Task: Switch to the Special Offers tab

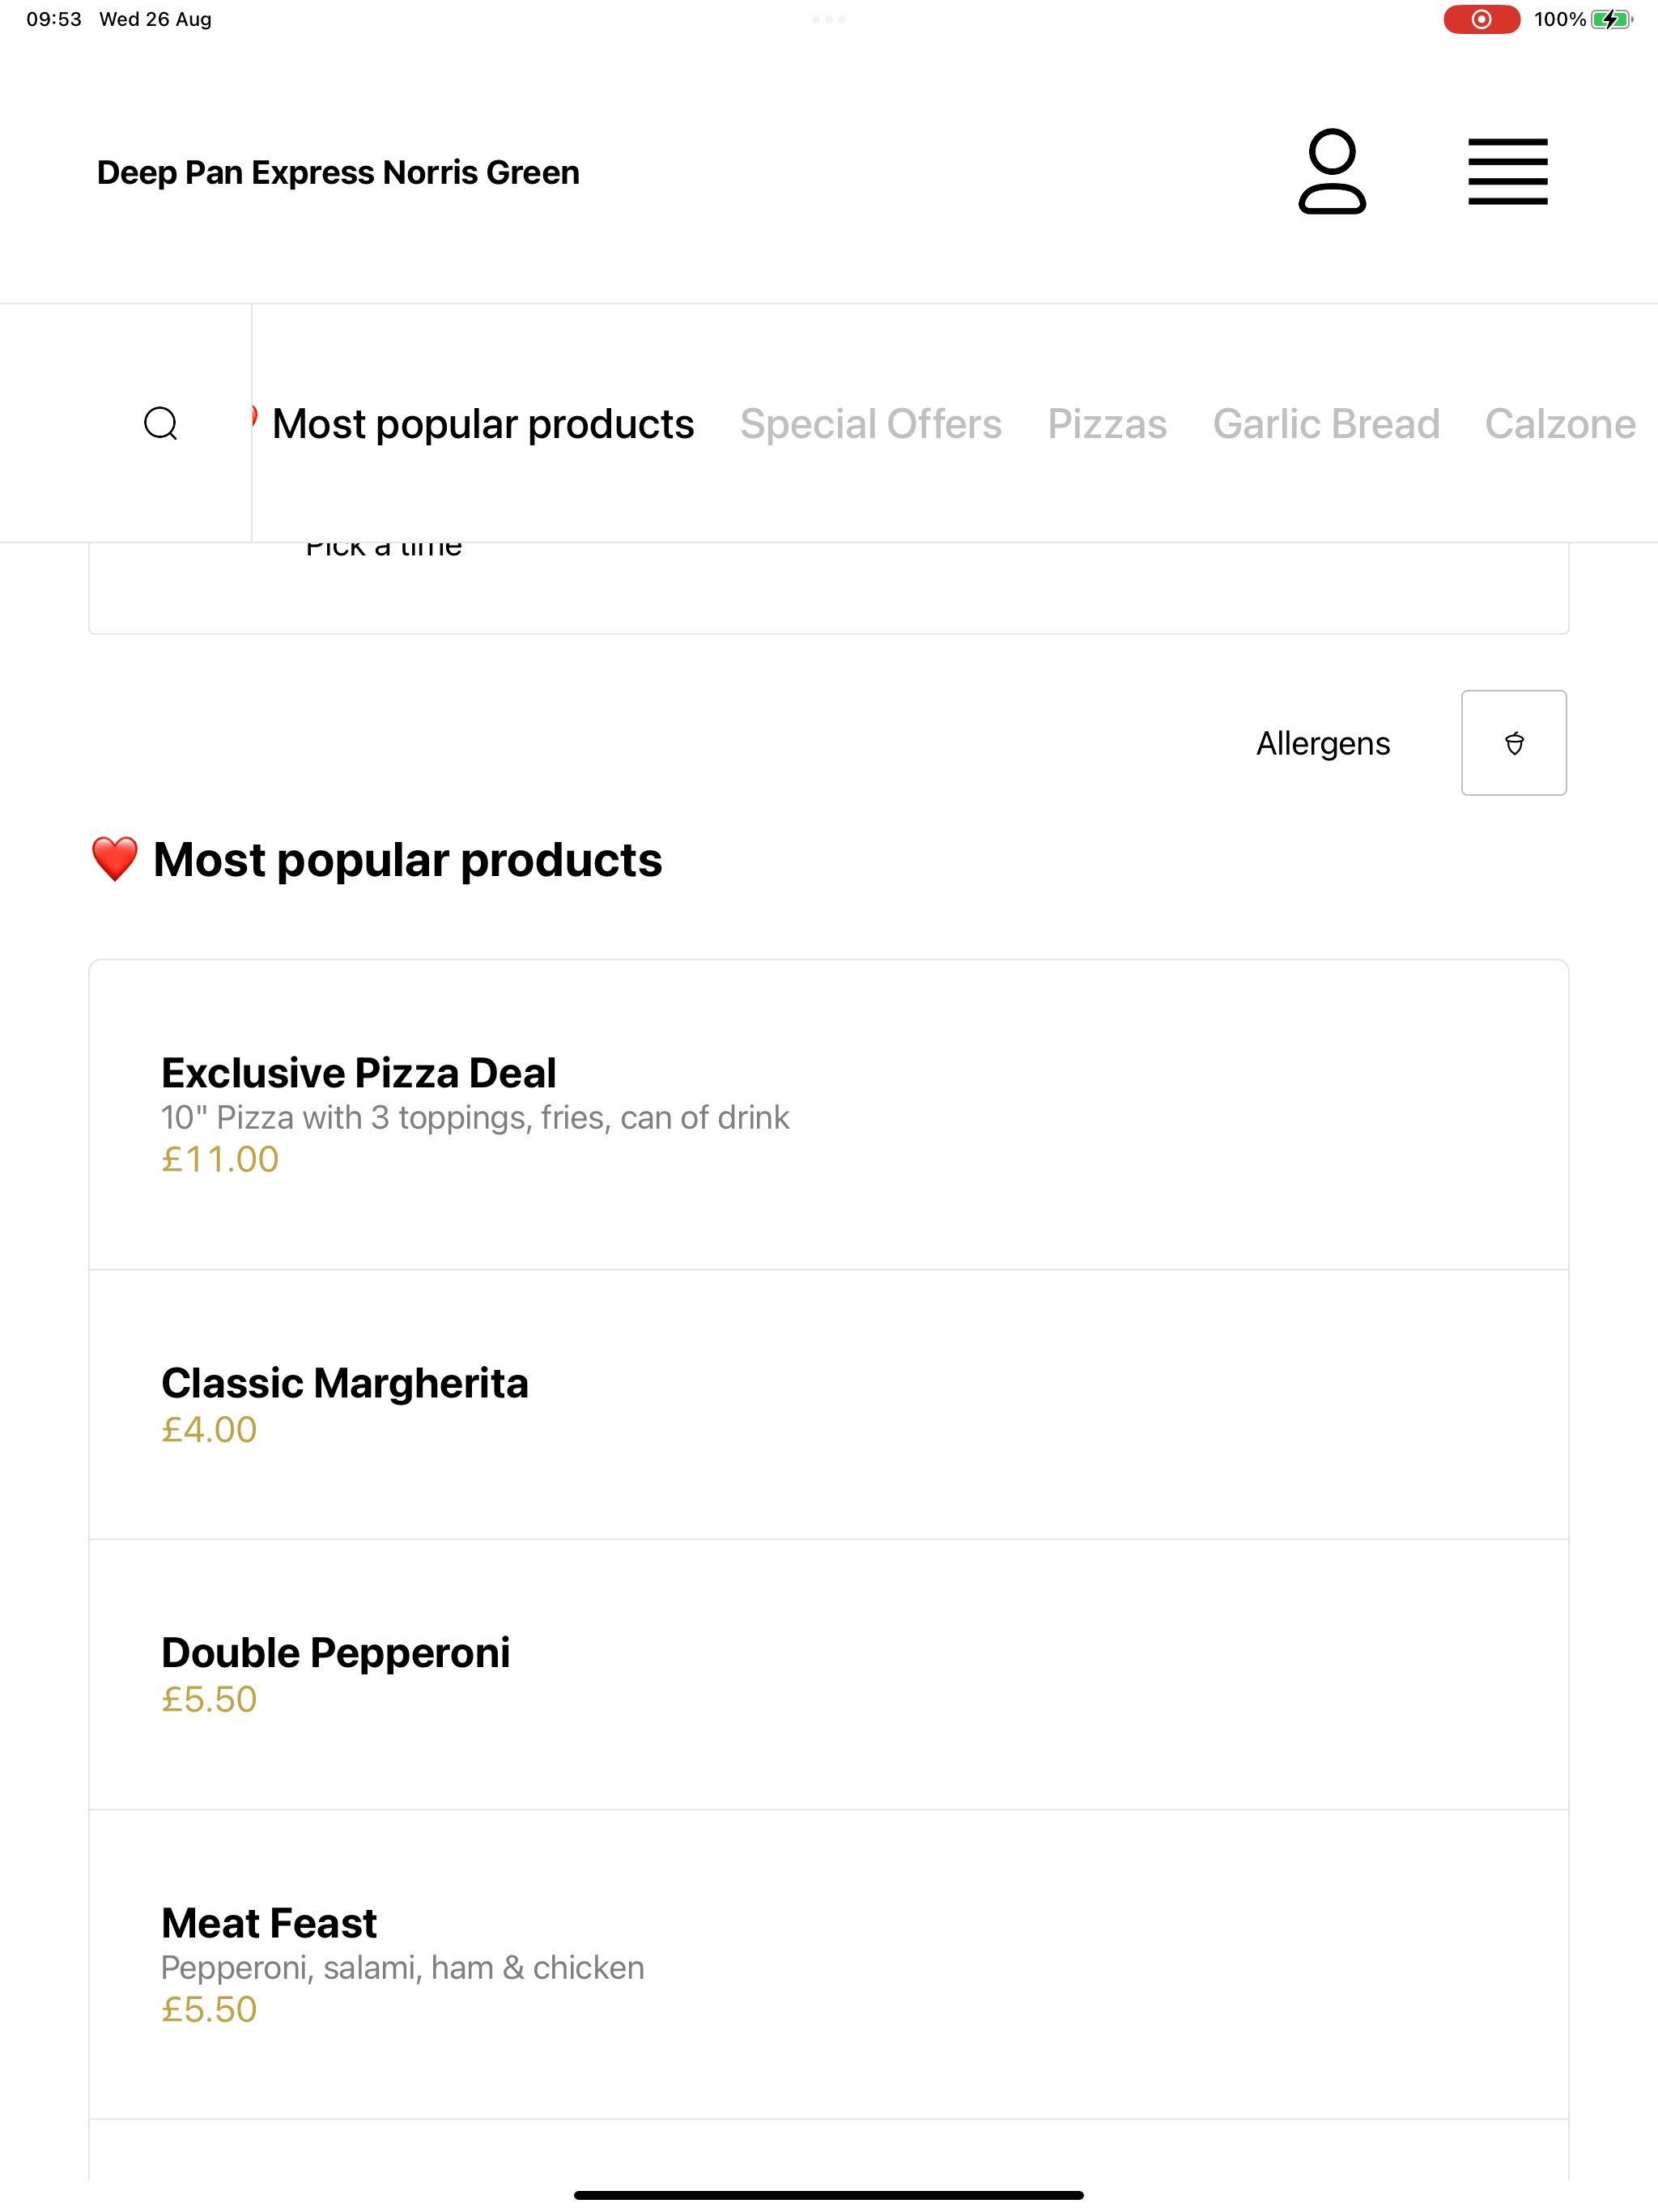Action: [x=870, y=424]
